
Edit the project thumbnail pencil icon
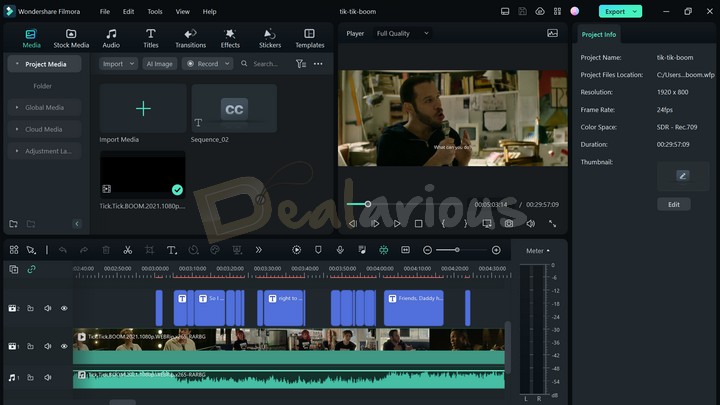(x=682, y=175)
